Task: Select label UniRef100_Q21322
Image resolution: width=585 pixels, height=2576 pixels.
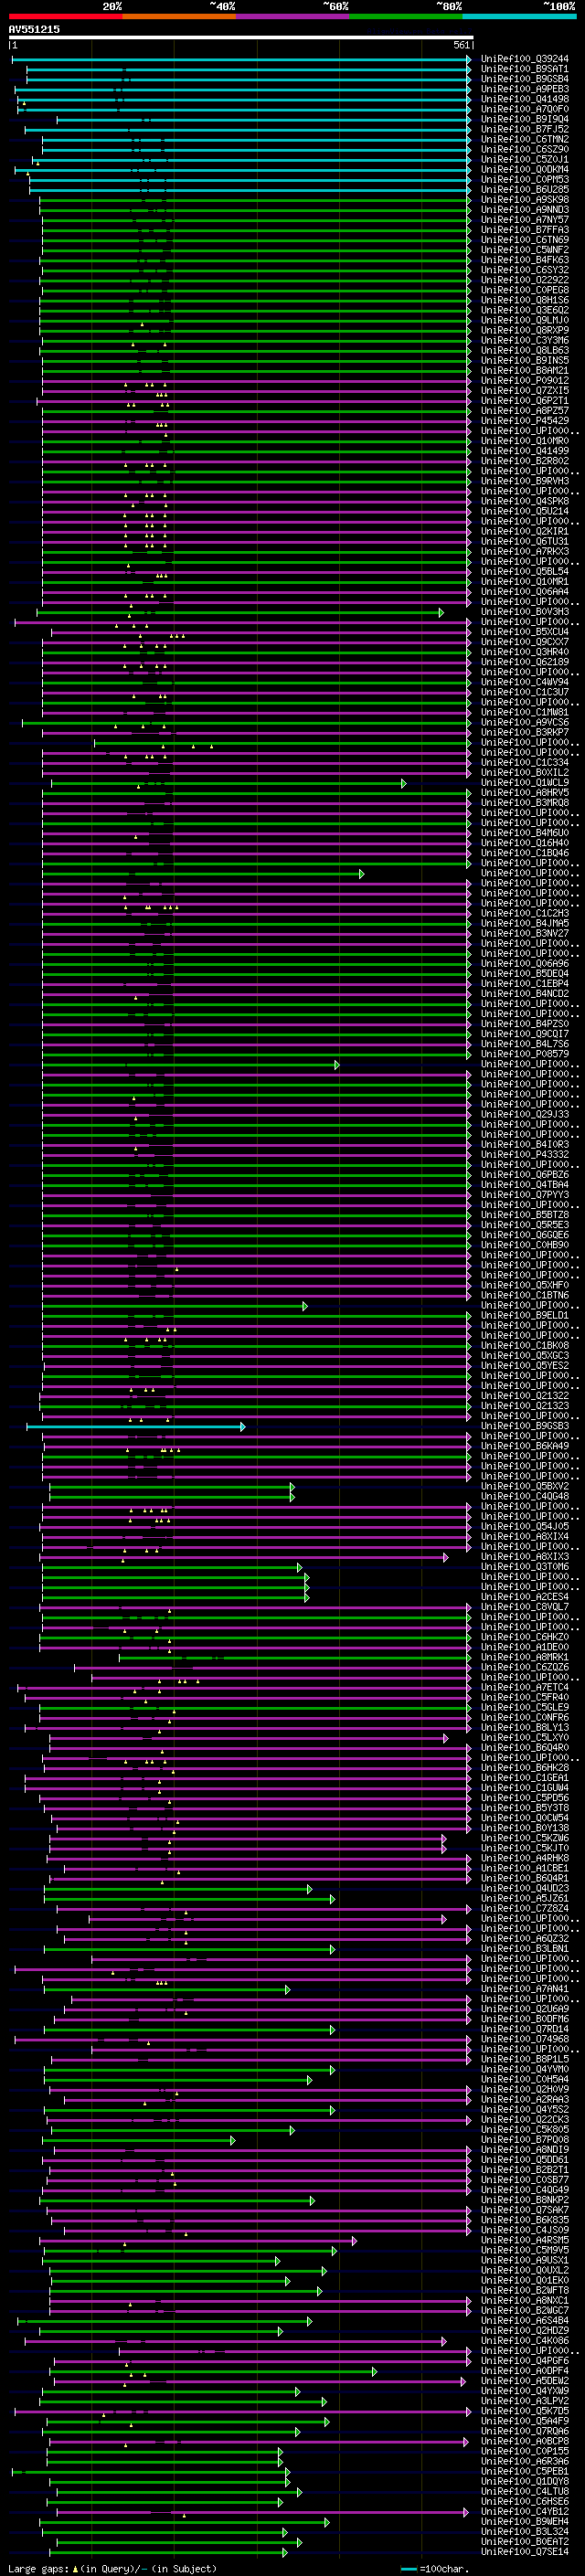Action: click(x=524, y=1396)
